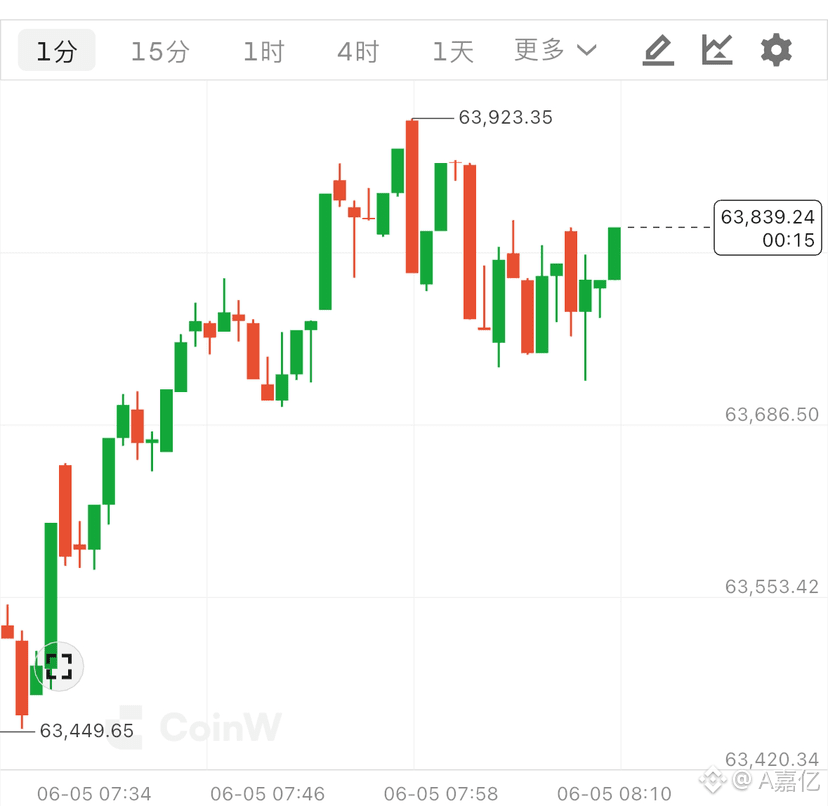
Task: Tap the 06-05 08:10 time axis label
Action: click(614, 793)
